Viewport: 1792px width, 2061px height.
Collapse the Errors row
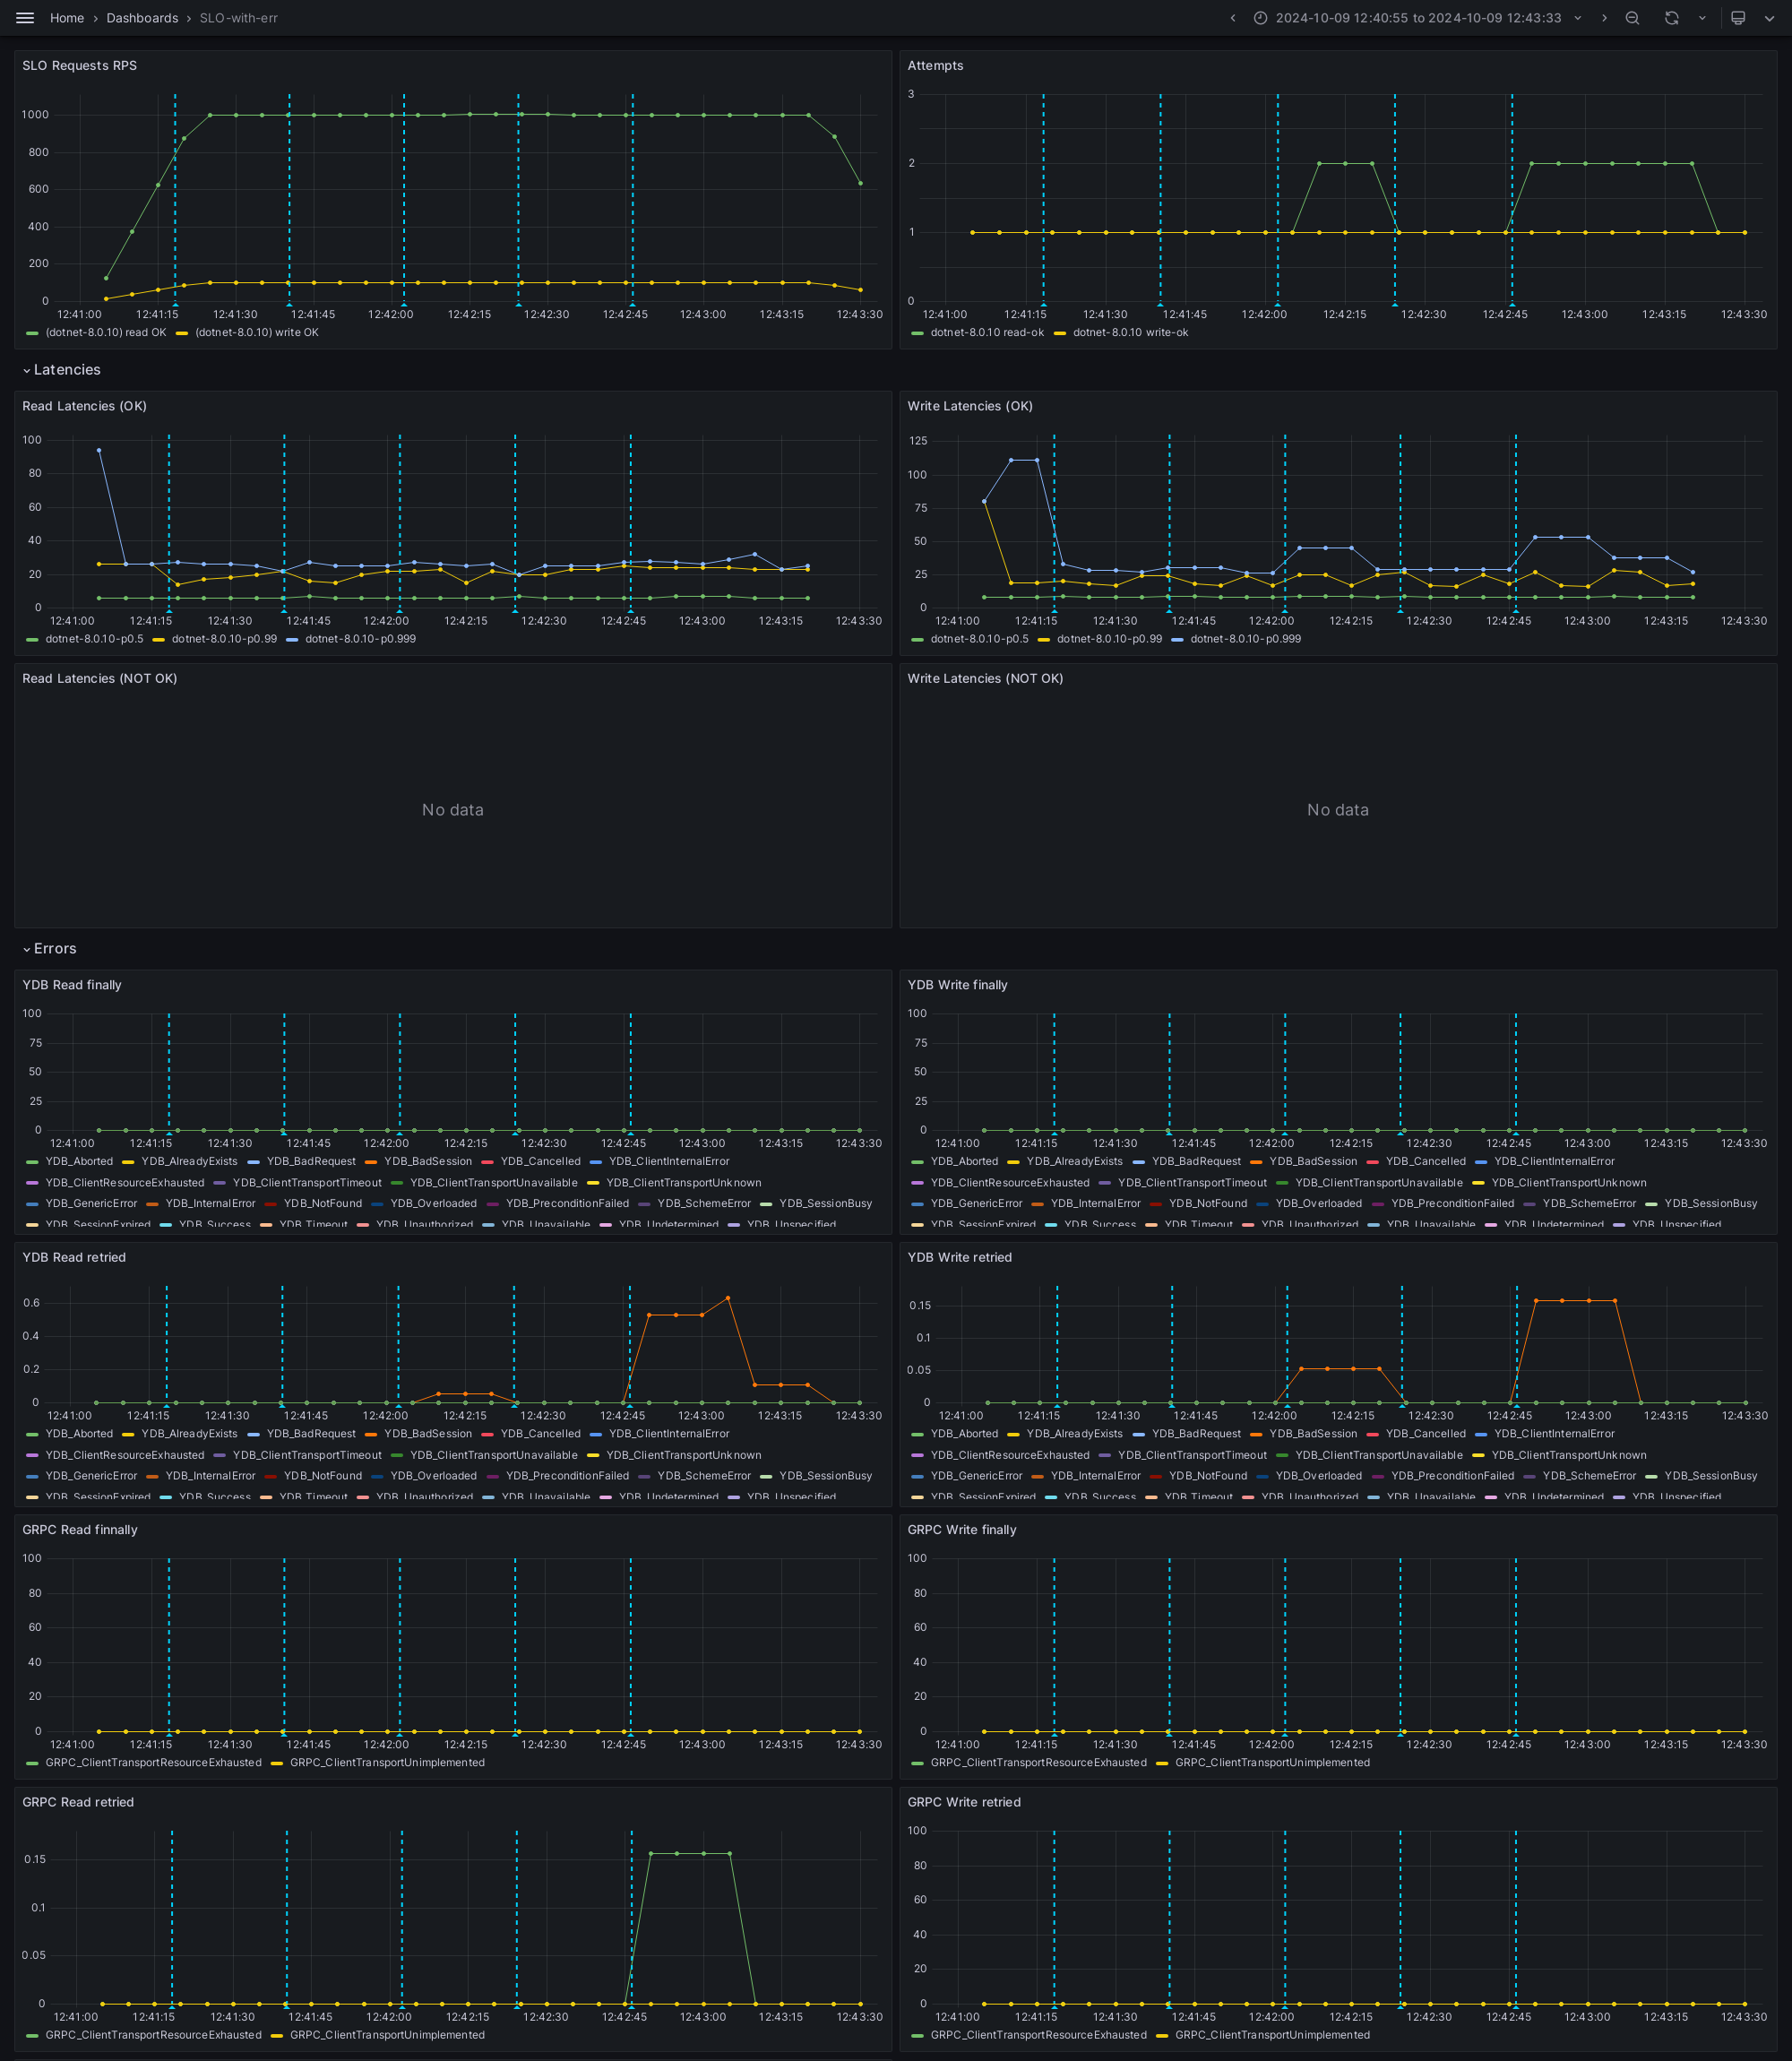(49, 949)
